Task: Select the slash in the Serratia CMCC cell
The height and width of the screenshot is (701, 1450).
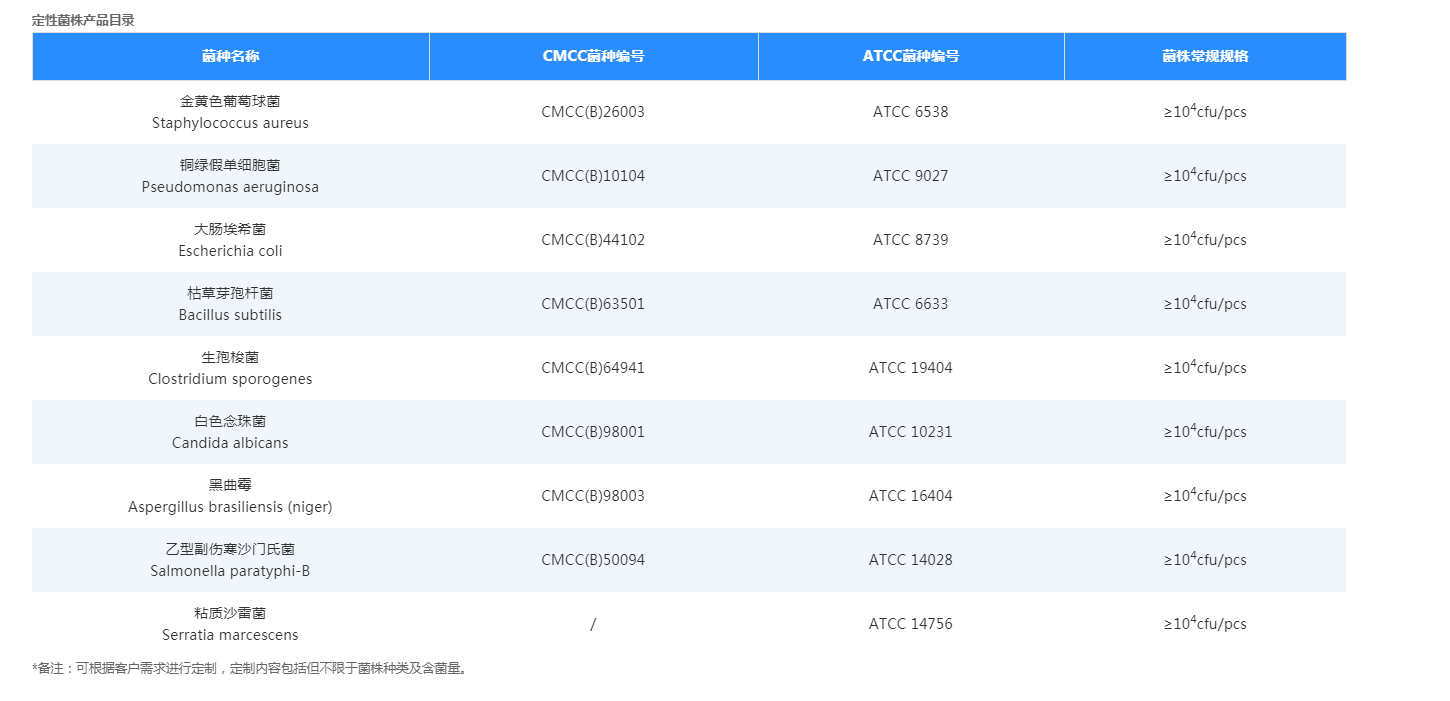Action: point(593,624)
